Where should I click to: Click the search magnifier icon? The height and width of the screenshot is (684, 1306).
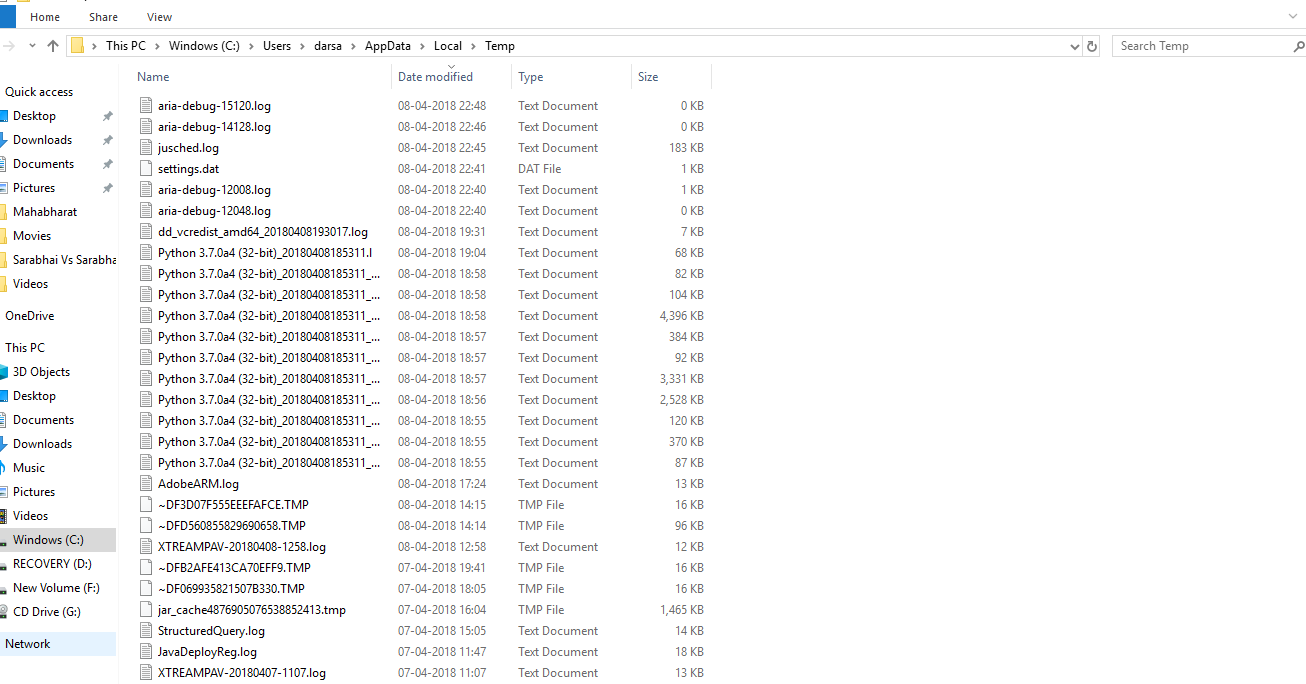1299,46
